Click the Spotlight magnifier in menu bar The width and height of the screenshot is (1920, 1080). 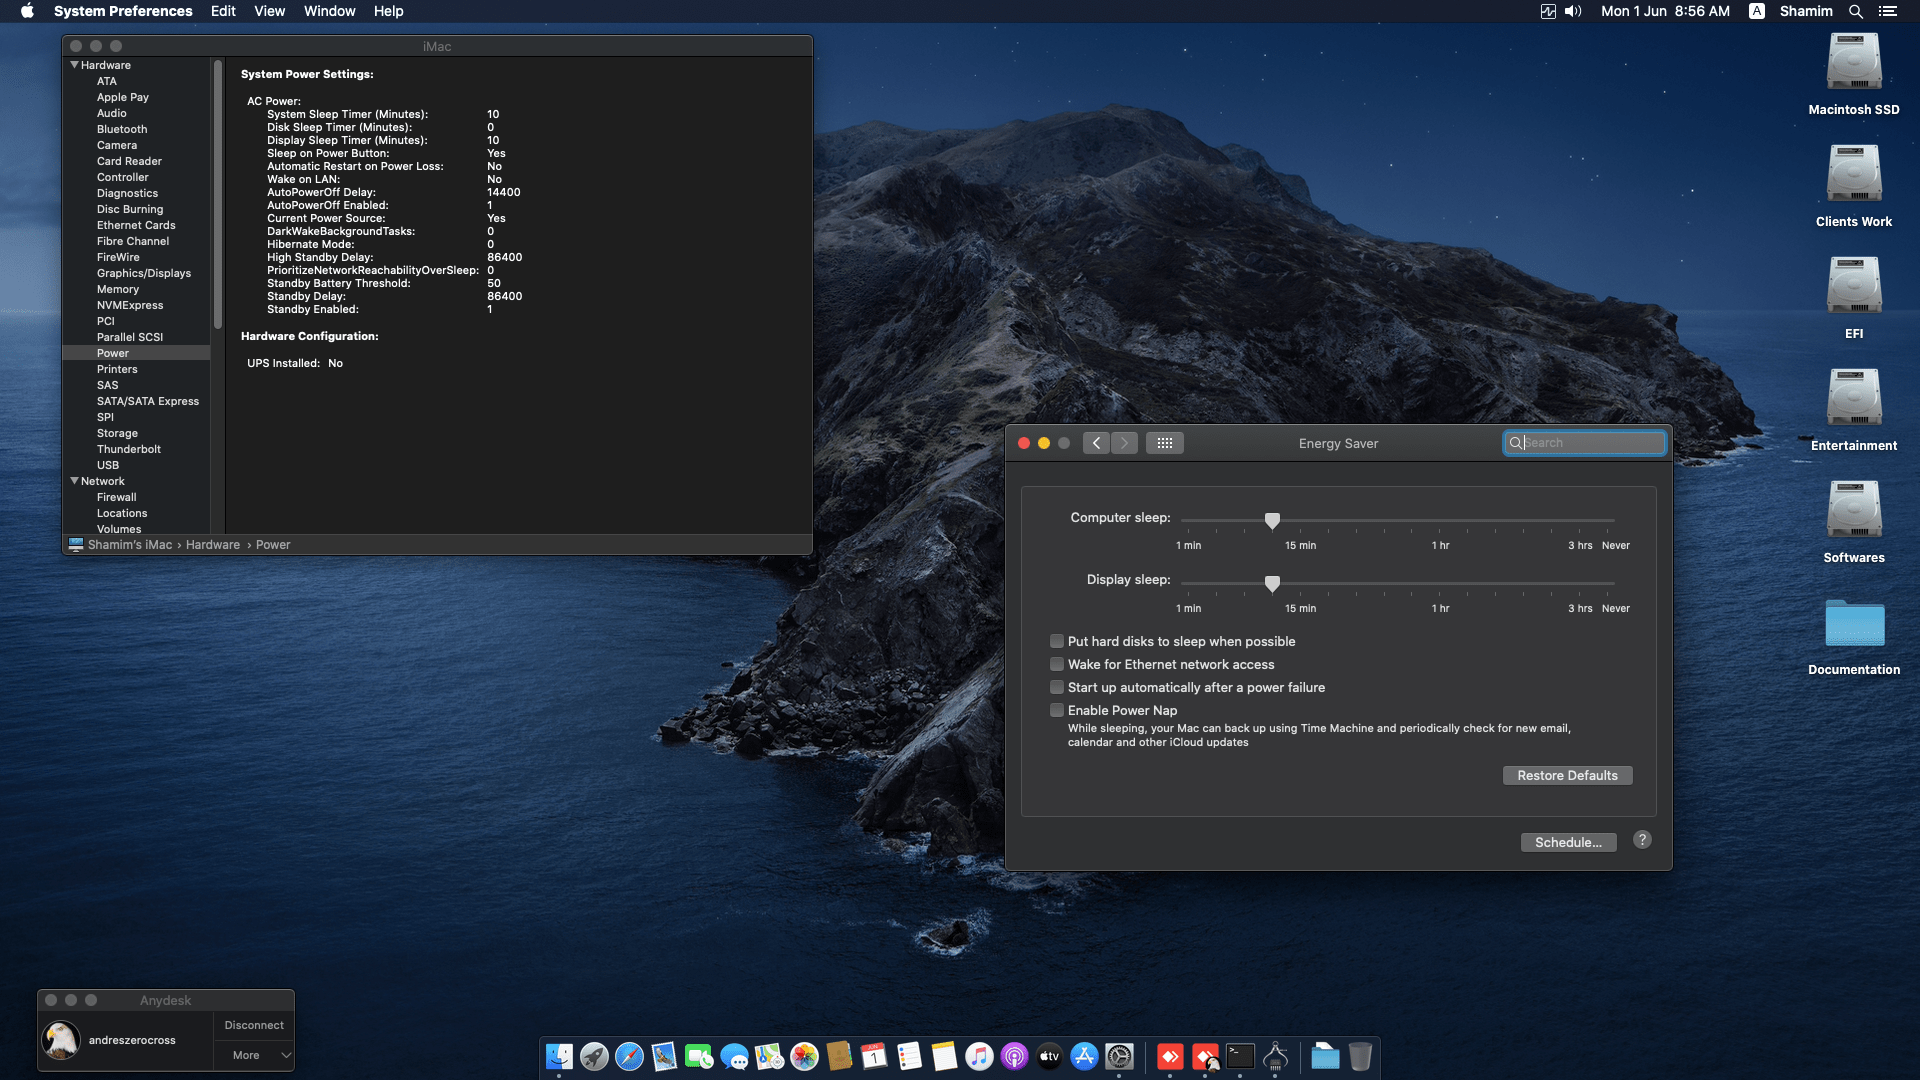point(1855,11)
